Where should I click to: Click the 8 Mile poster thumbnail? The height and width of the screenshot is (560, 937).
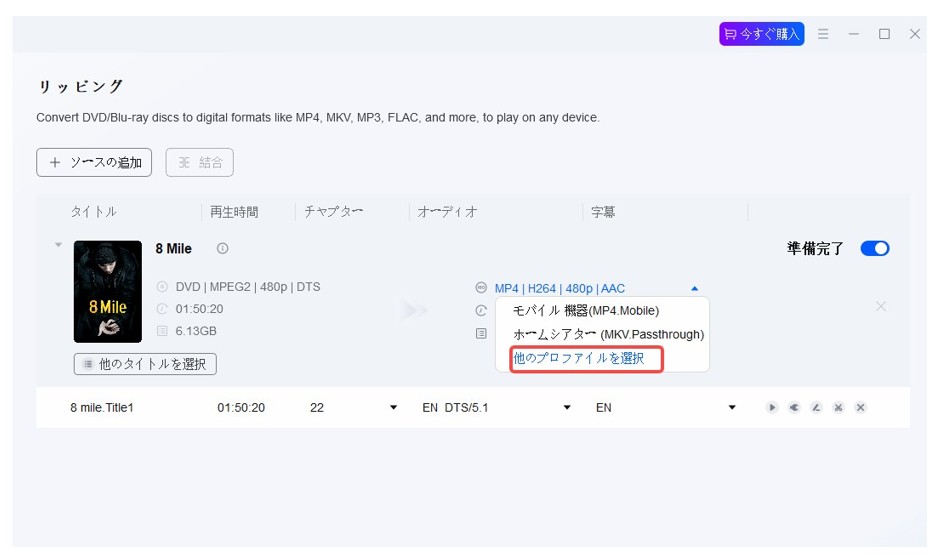(108, 292)
